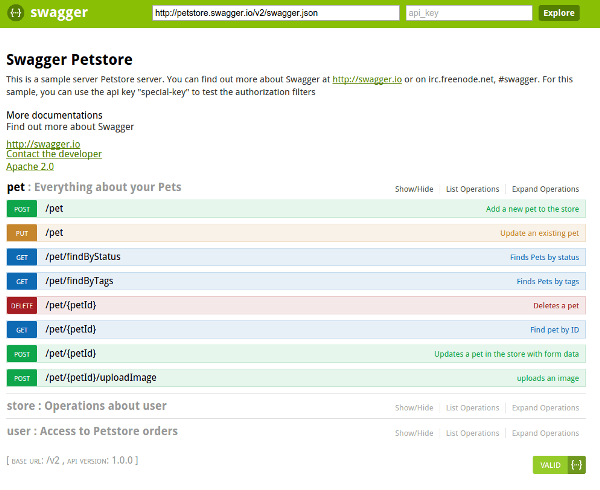Click List Operations for store section
This screenshot has height=490, width=600.
tap(473, 408)
